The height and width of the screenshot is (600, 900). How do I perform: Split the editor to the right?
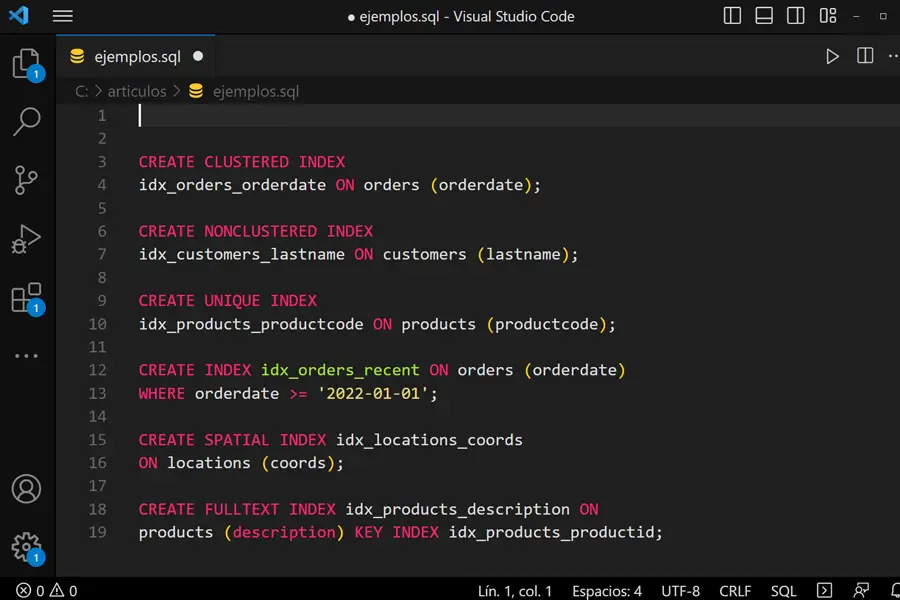coord(865,57)
